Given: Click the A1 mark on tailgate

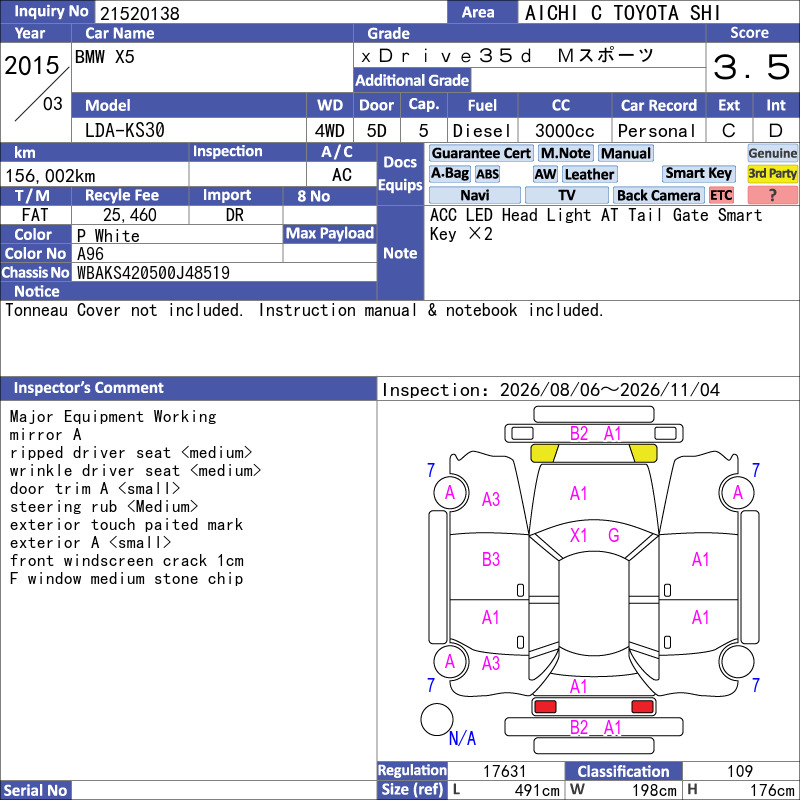Looking at the screenshot, I should tap(578, 686).
